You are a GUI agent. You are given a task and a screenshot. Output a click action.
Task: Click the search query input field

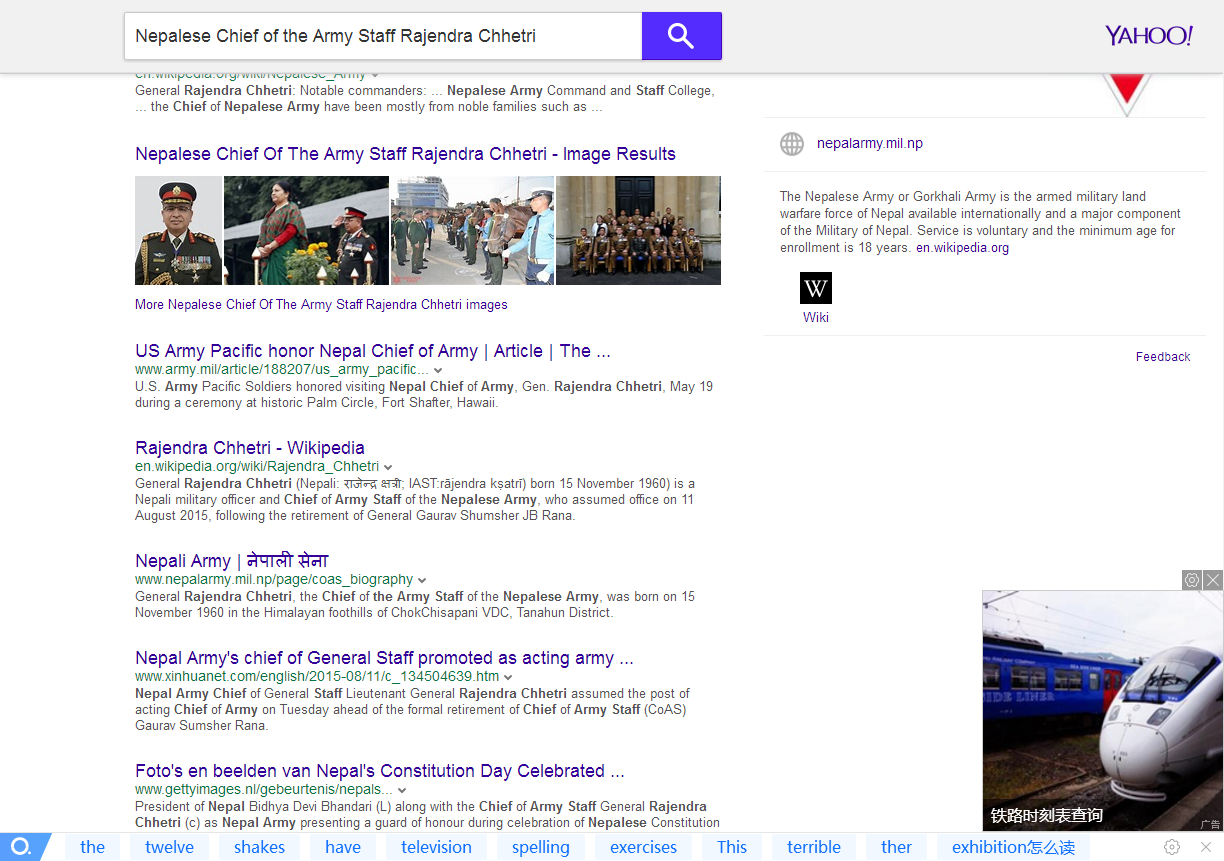click(383, 36)
